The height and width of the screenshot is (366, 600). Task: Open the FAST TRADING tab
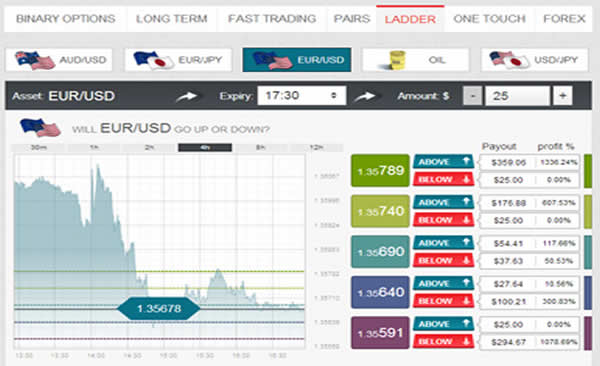272,19
